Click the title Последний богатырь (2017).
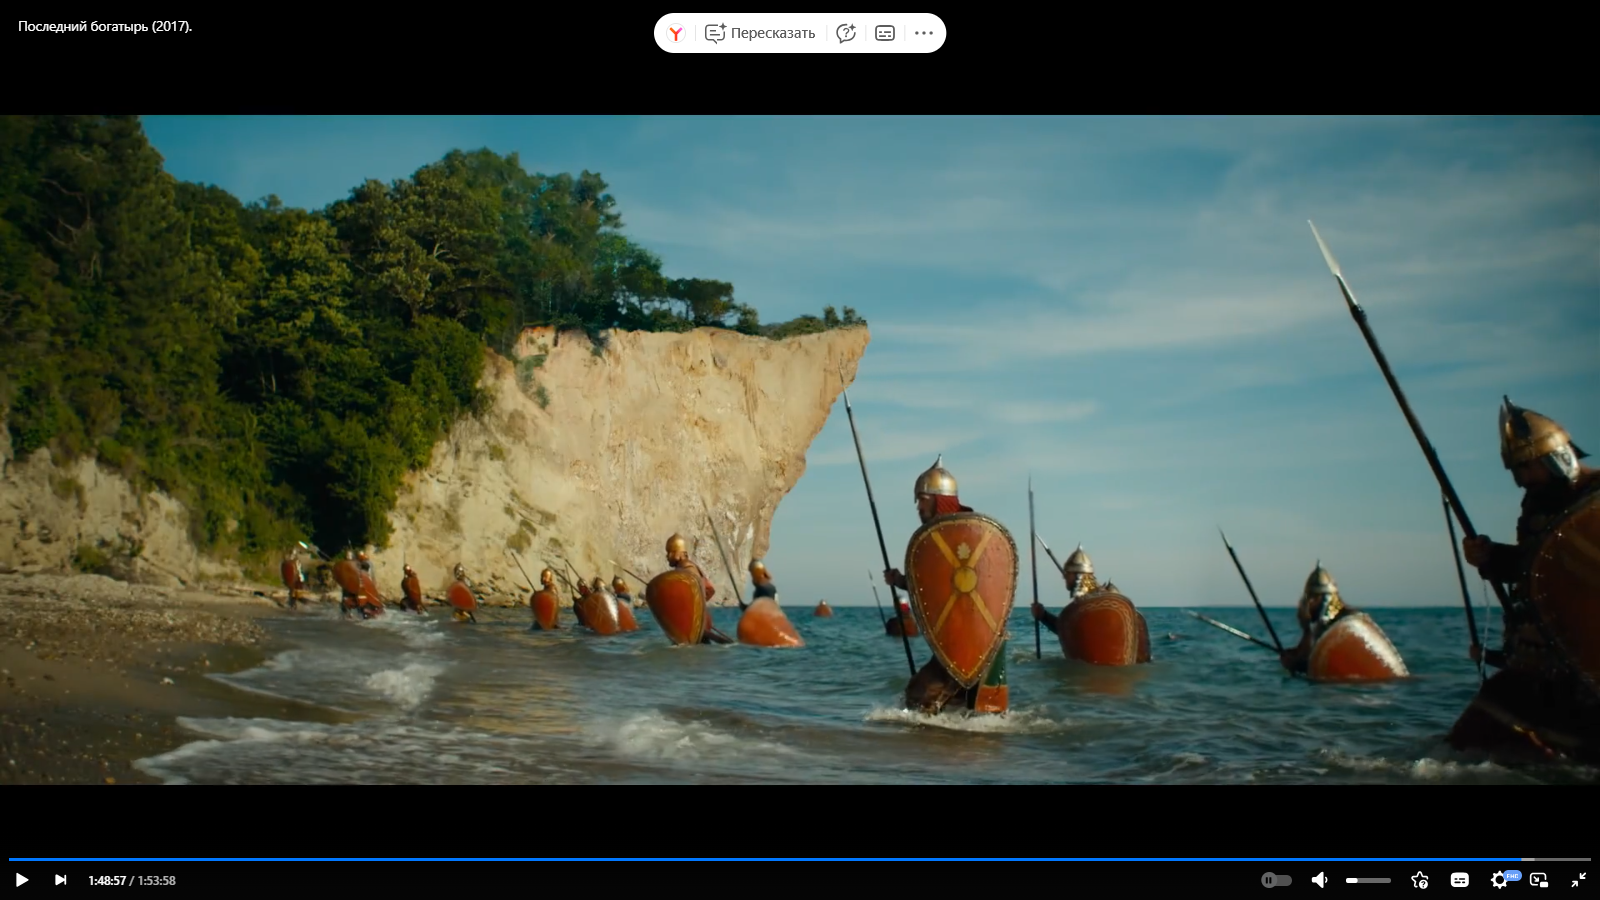This screenshot has width=1600, height=900. (x=105, y=26)
